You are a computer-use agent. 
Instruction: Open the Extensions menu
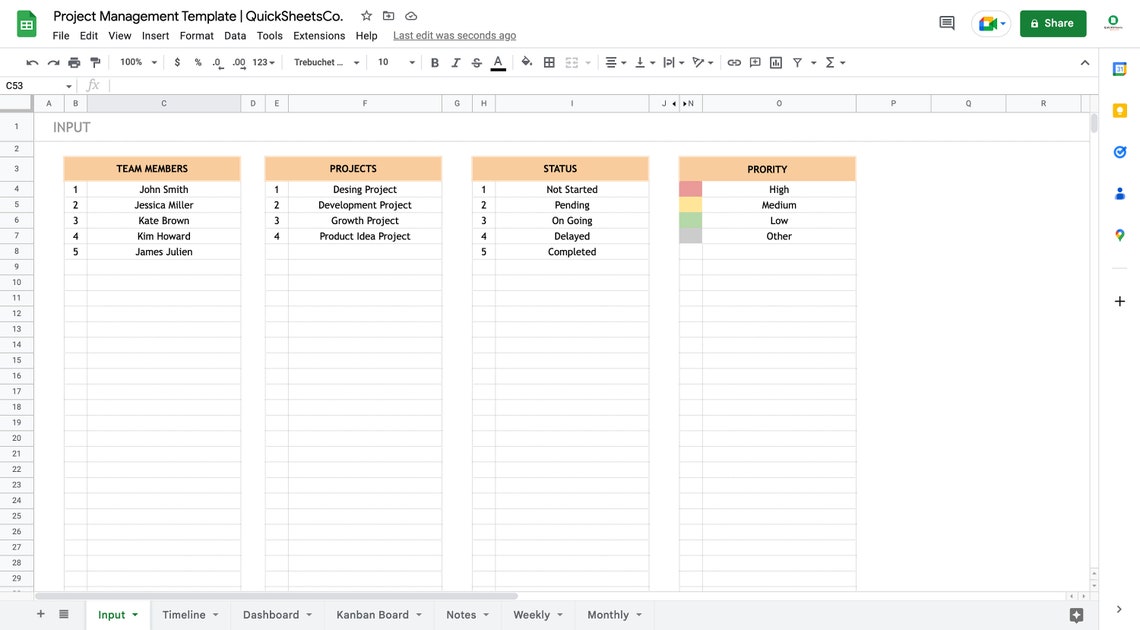(318, 35)
